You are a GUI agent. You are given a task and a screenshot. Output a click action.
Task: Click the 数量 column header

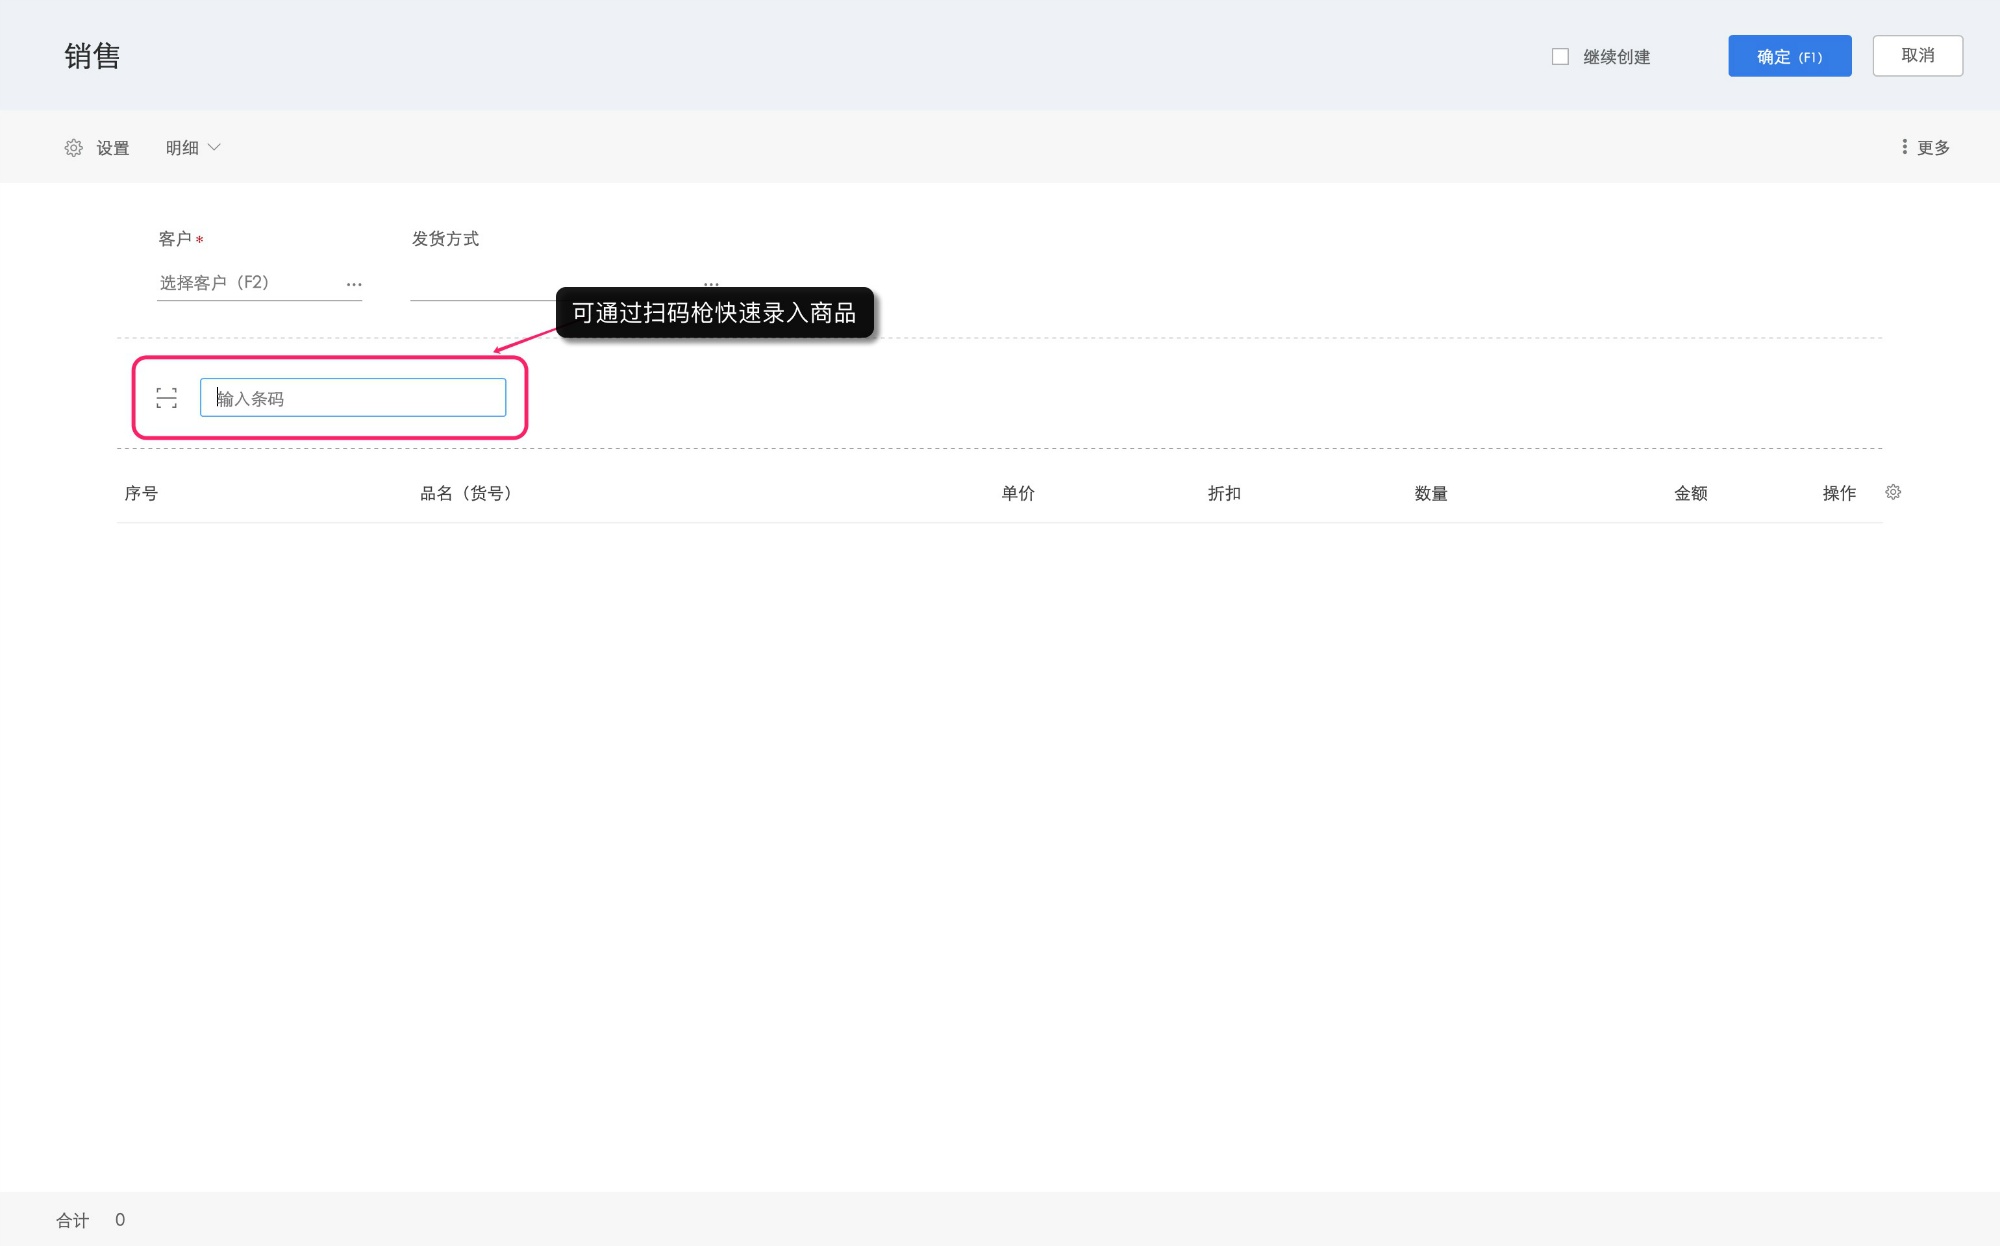click(x=1431, y=493)
